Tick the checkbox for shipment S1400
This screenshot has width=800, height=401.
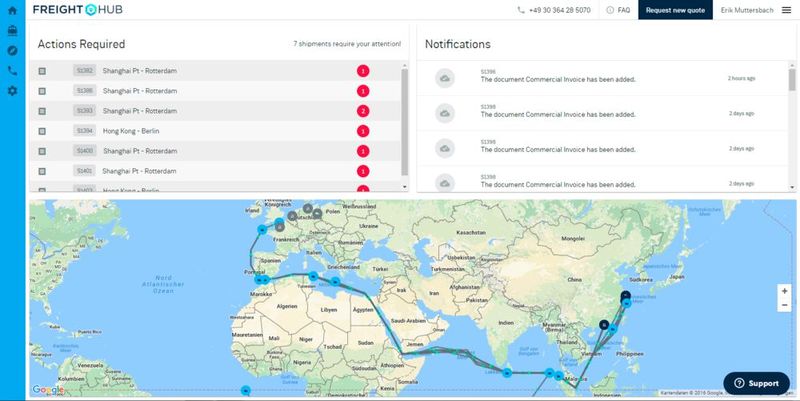[x=42, y=152]
